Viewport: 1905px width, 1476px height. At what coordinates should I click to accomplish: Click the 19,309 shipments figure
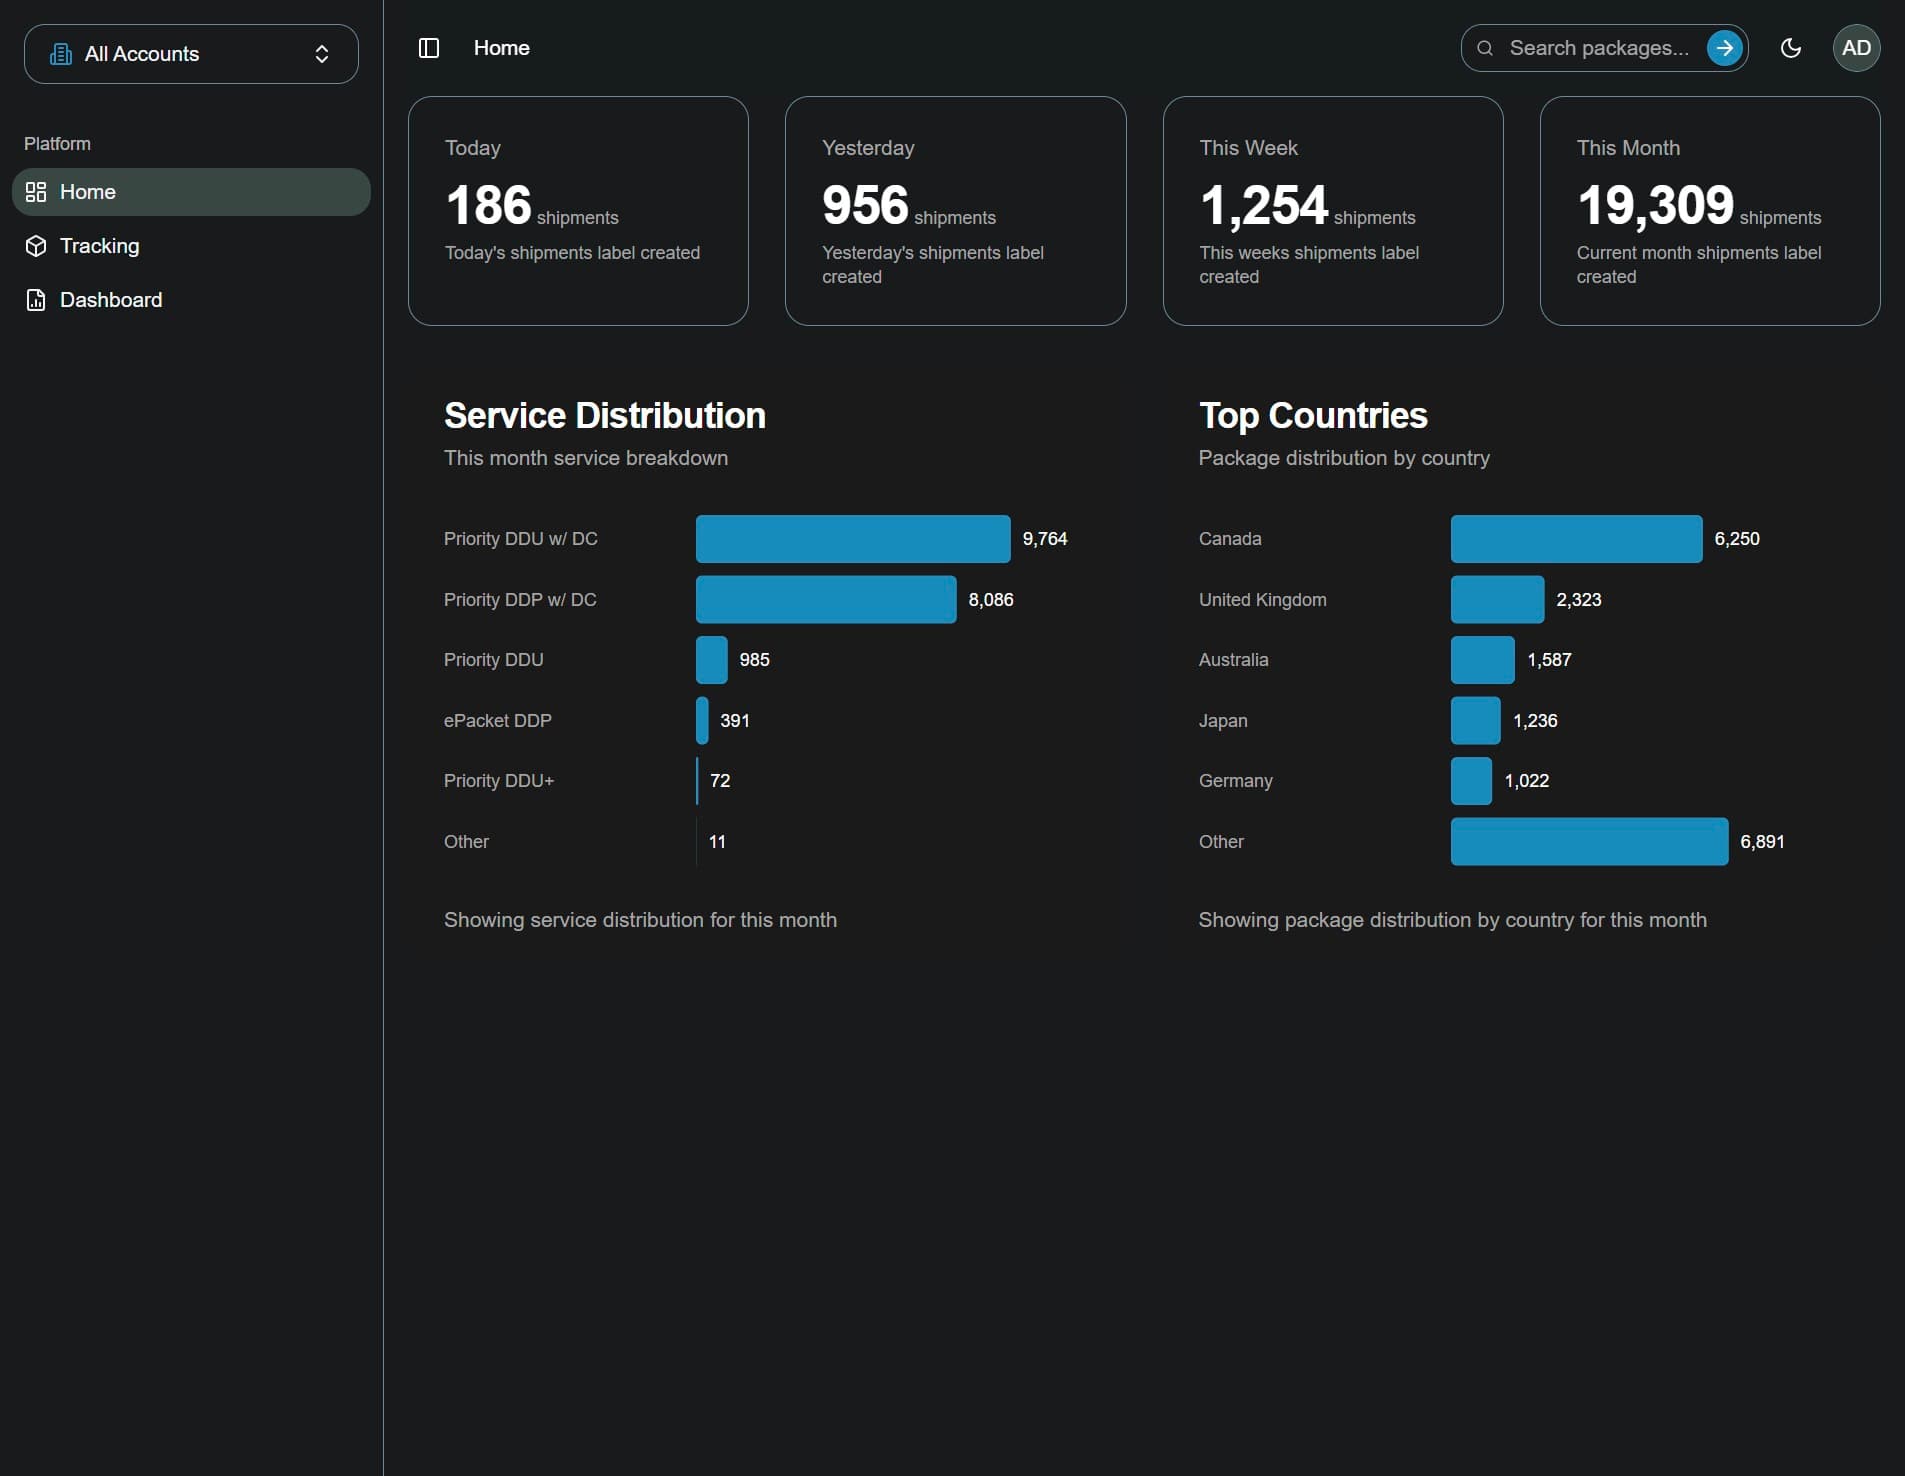(1655, 205)
